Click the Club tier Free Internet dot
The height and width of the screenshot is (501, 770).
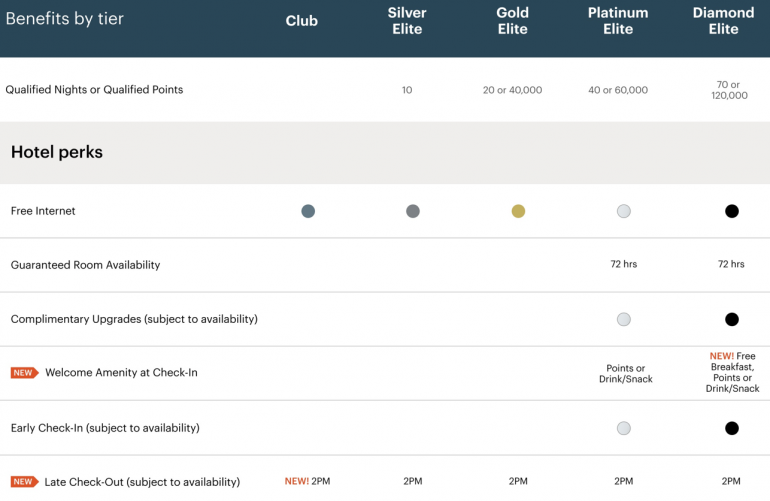[x=308, y=211]
